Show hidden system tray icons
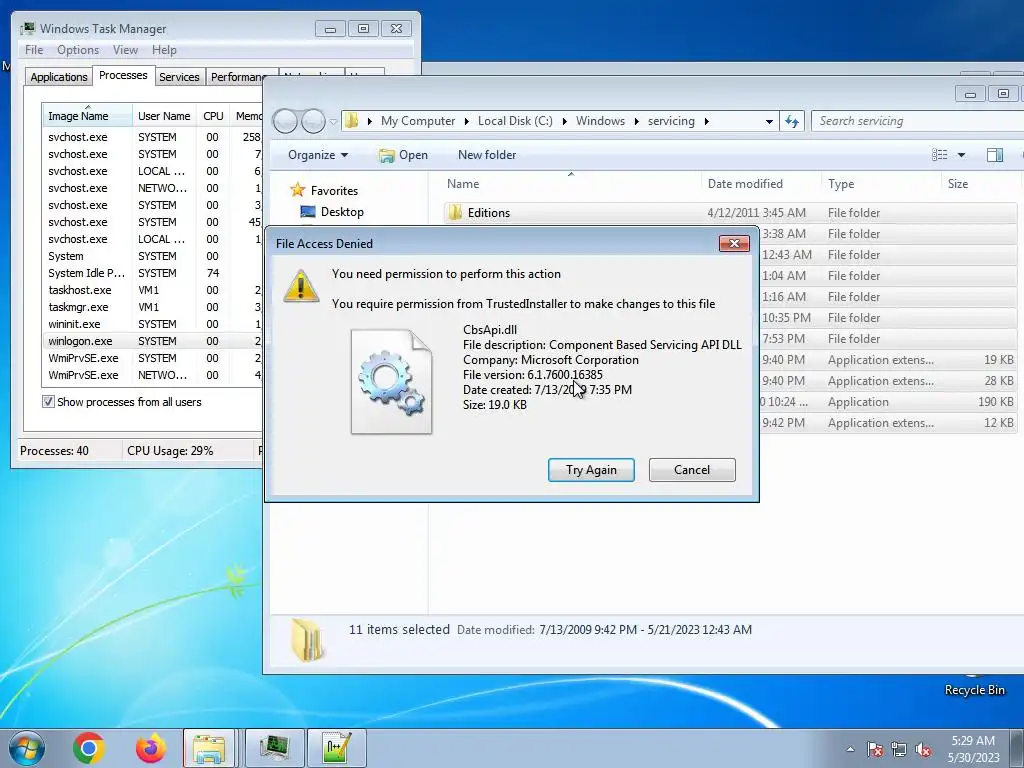The width and height of the screenshot is (1024, 768). pyautogui.click(x=850, y=749)
